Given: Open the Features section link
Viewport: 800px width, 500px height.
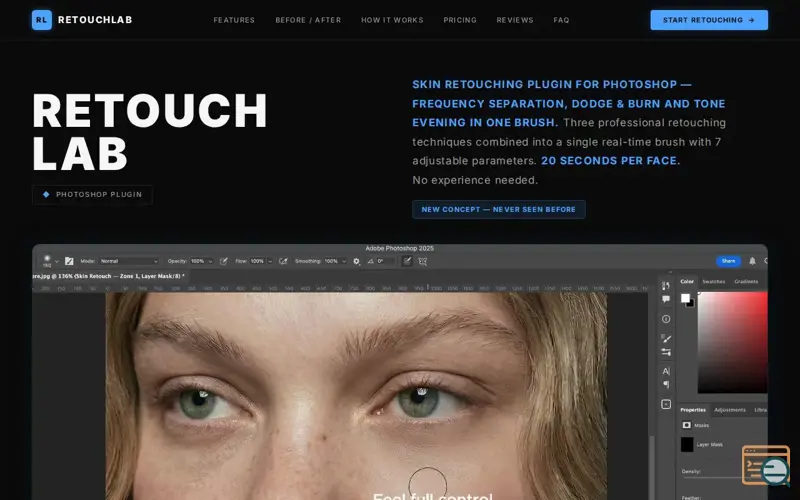Looking at the screenshot, I should 234,20.
